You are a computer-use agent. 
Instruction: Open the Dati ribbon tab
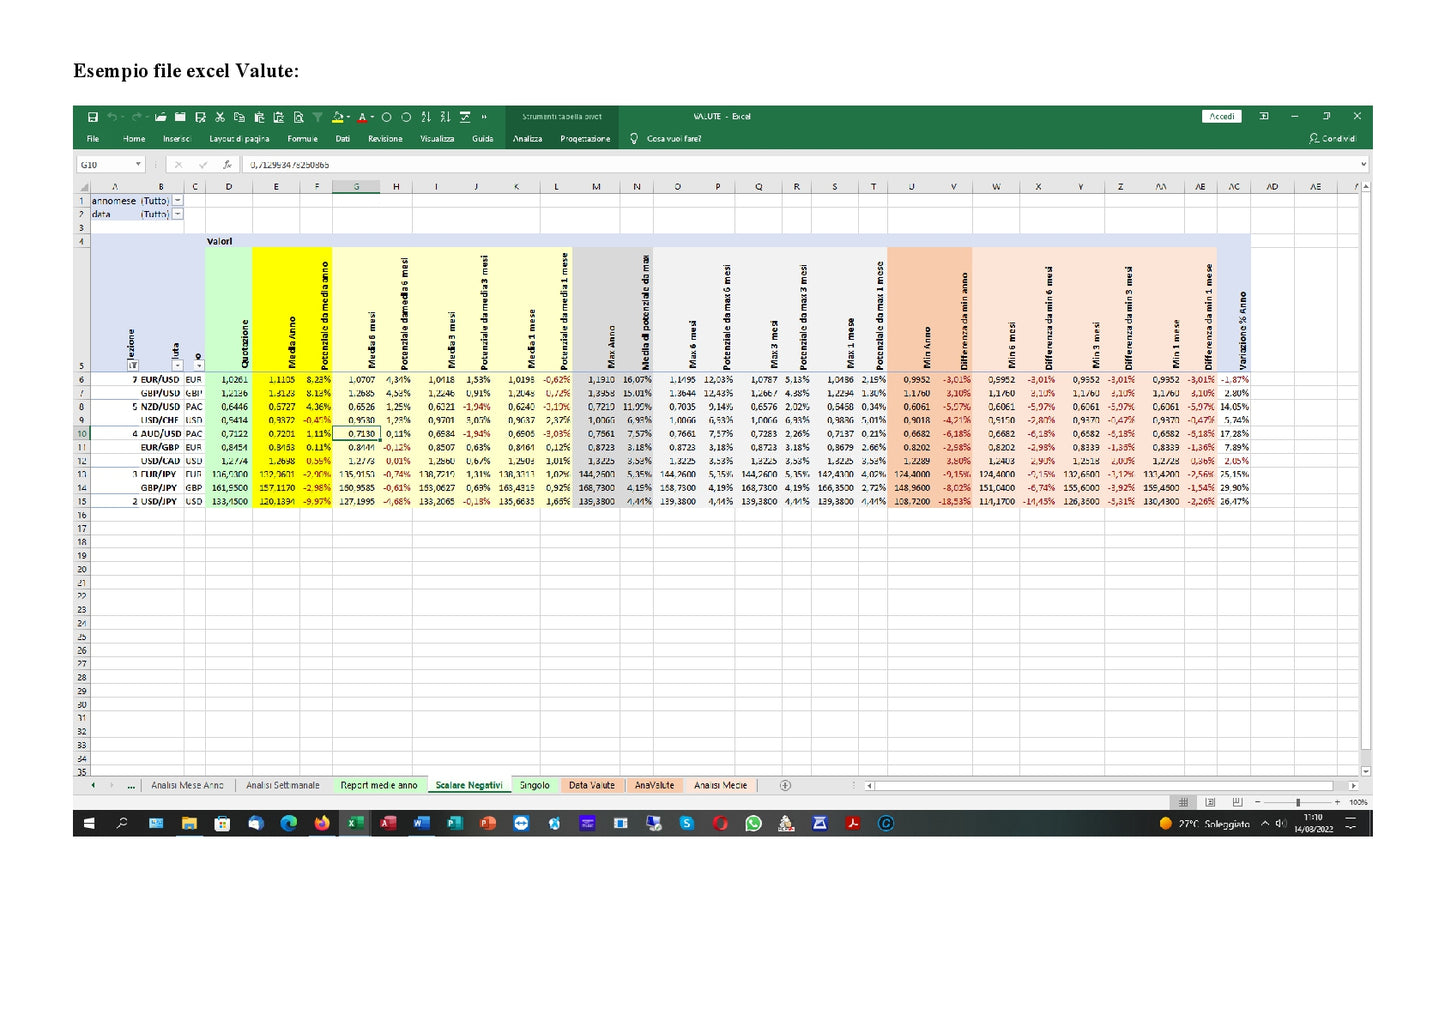pyautogui.click(x=343, y=139)
